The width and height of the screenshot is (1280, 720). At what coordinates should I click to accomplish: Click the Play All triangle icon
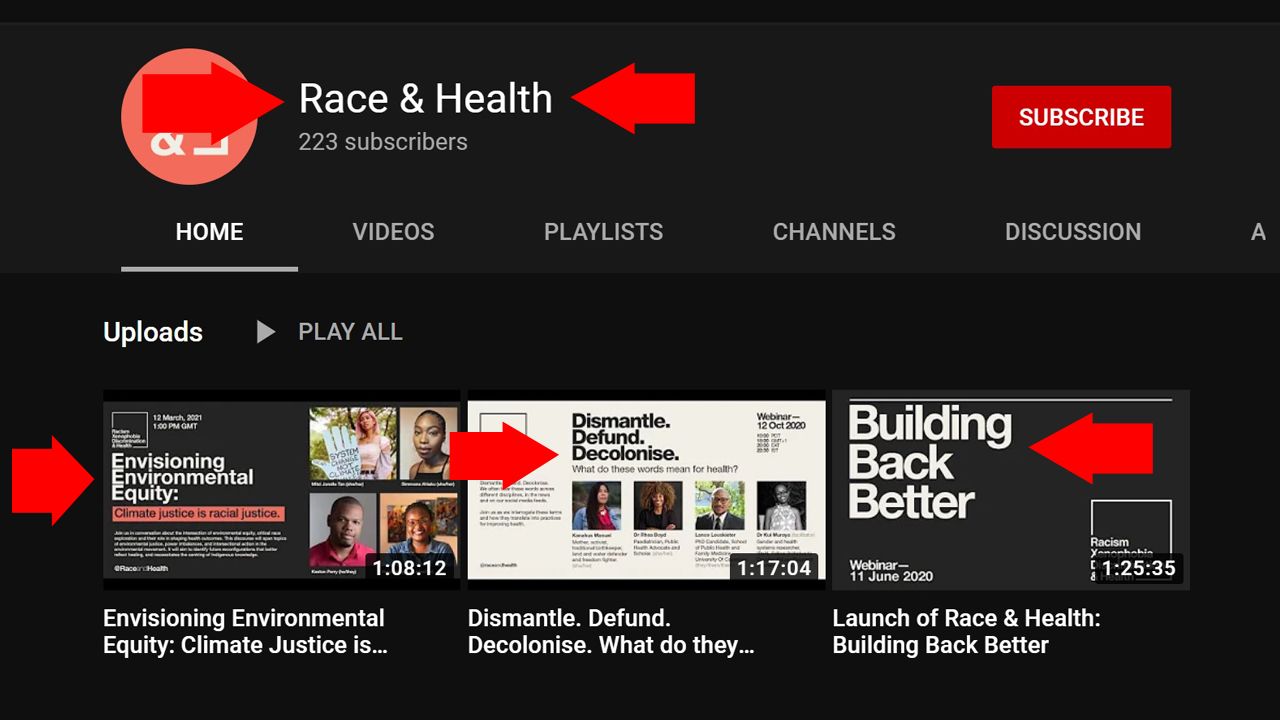tap(265, 332)
